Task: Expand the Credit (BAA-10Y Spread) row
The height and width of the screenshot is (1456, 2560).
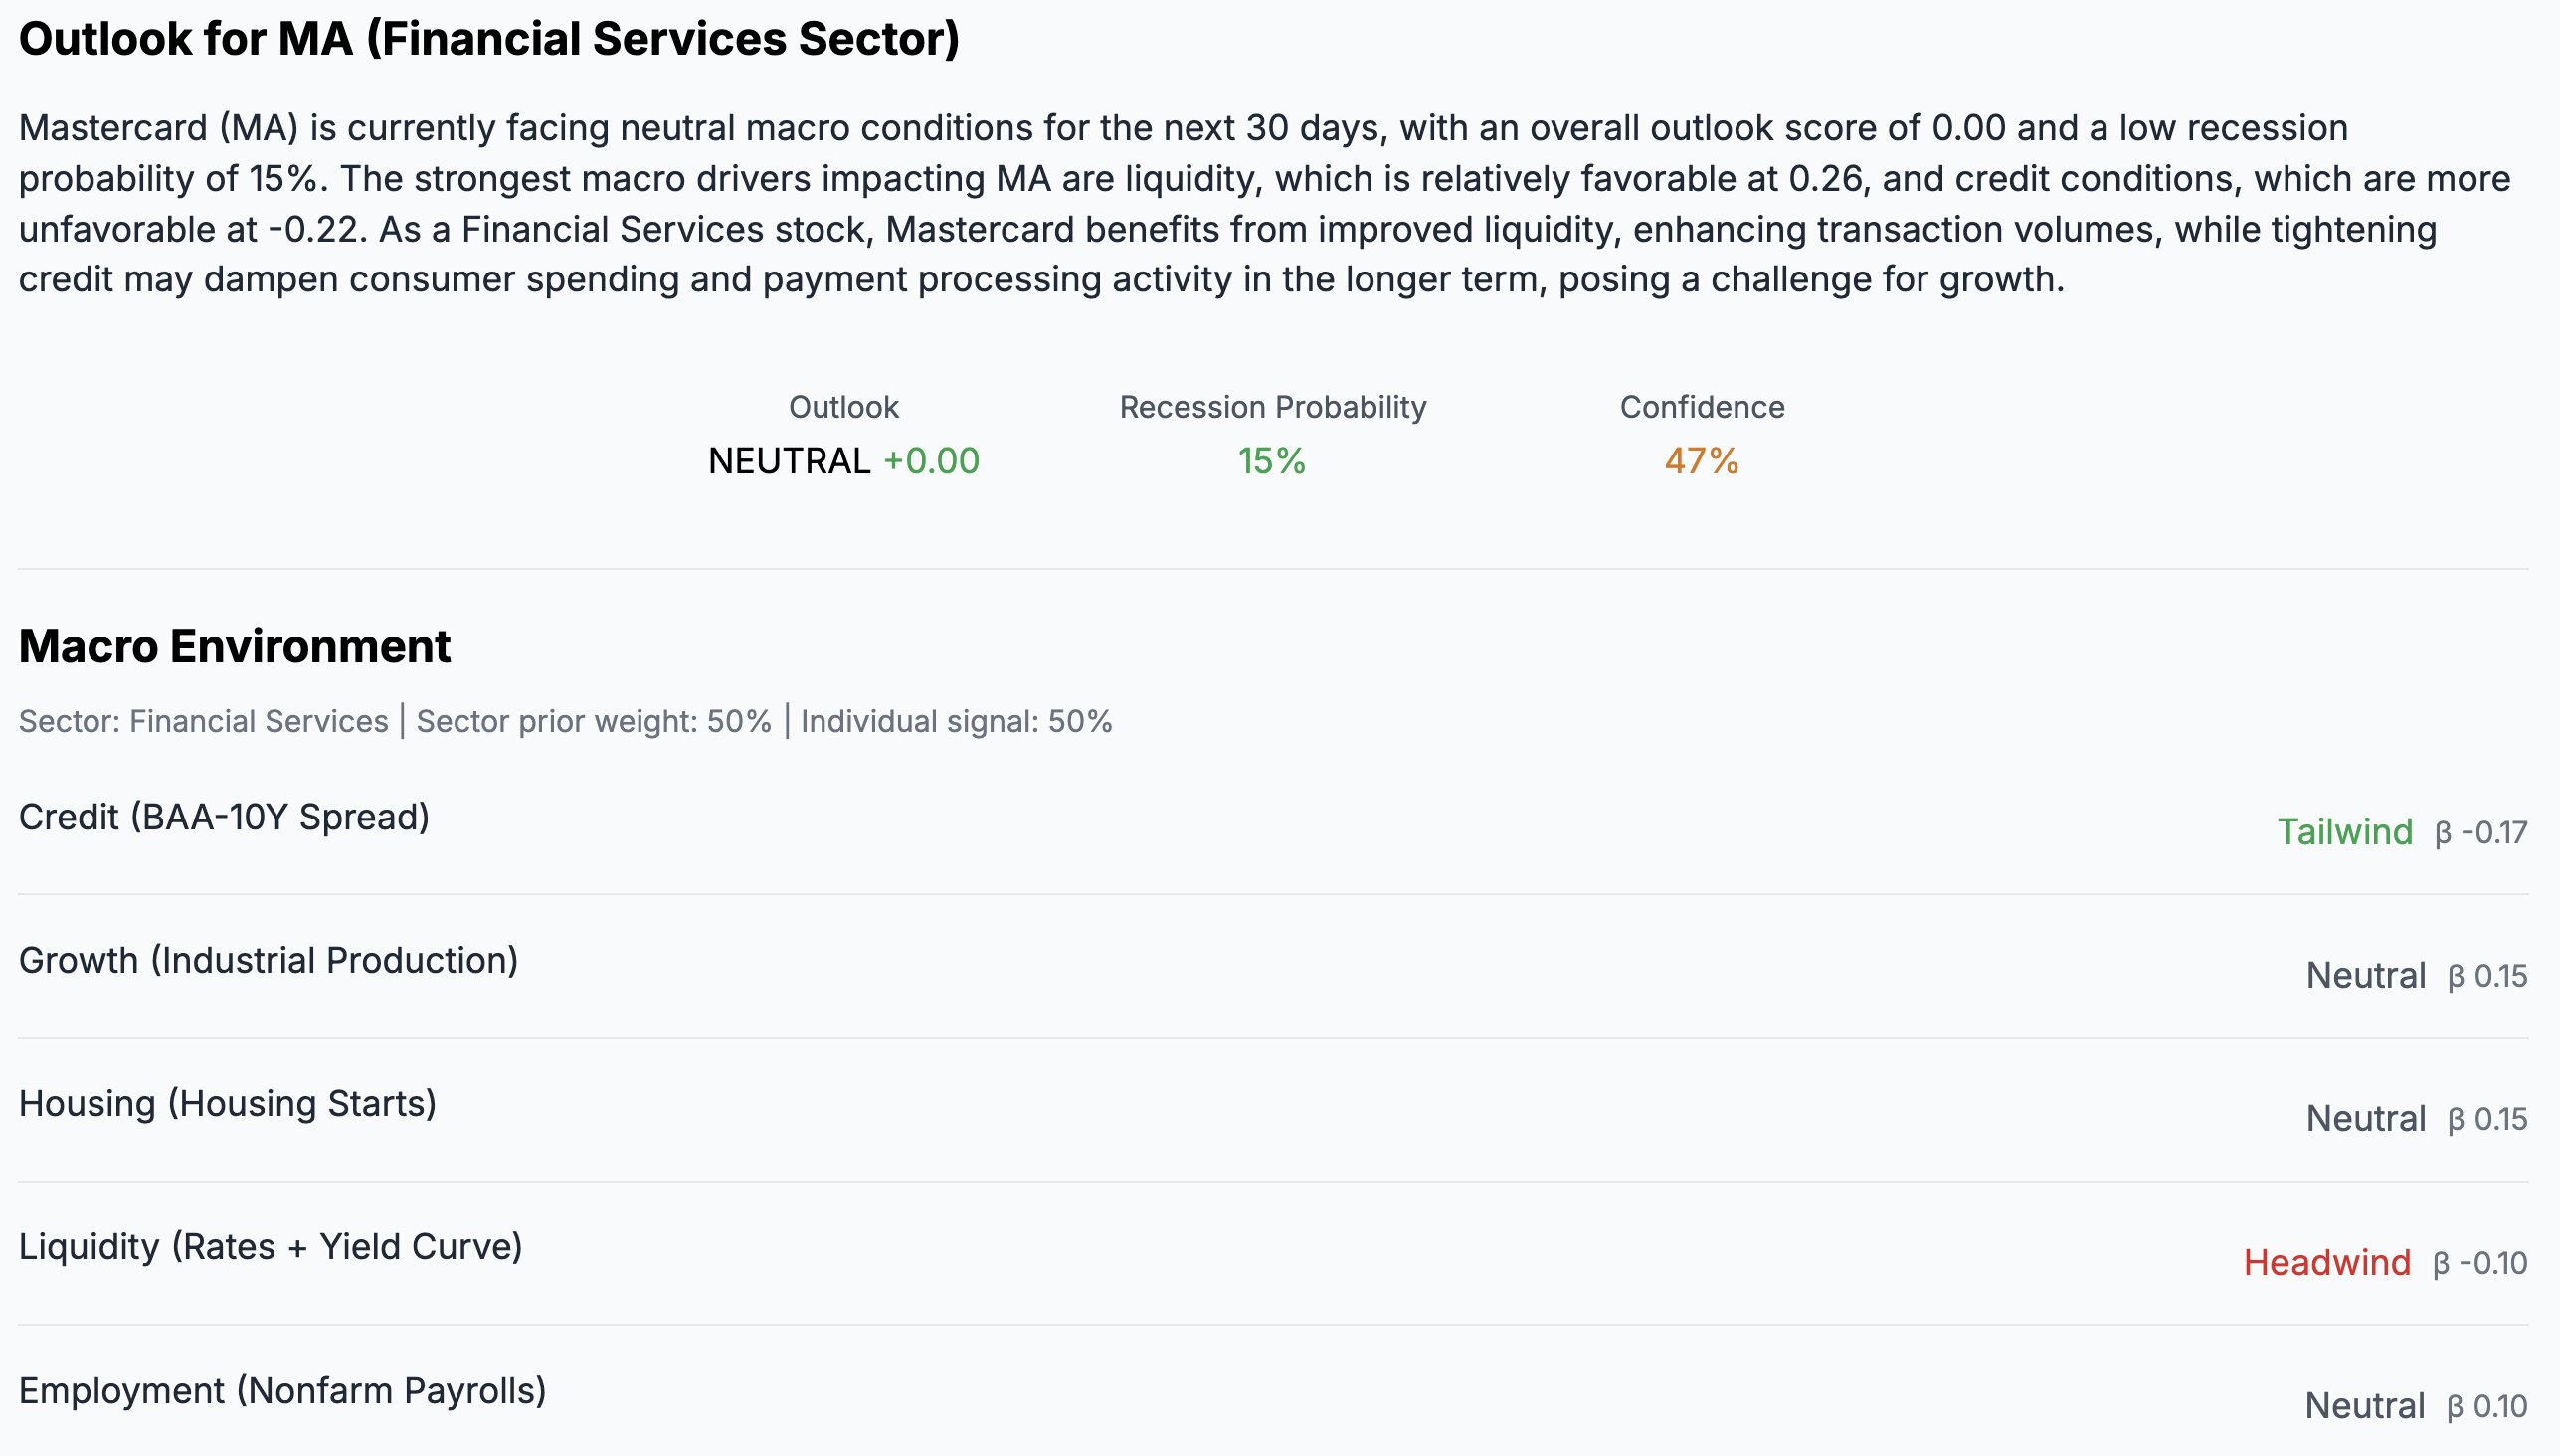Action: [224, 817]
